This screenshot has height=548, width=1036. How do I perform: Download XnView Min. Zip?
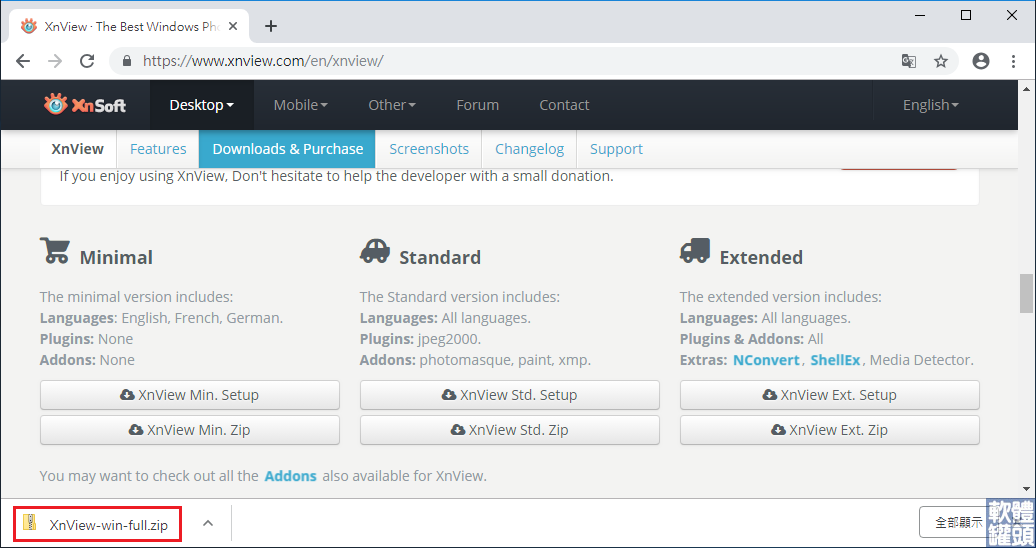[x=190, y=430]
